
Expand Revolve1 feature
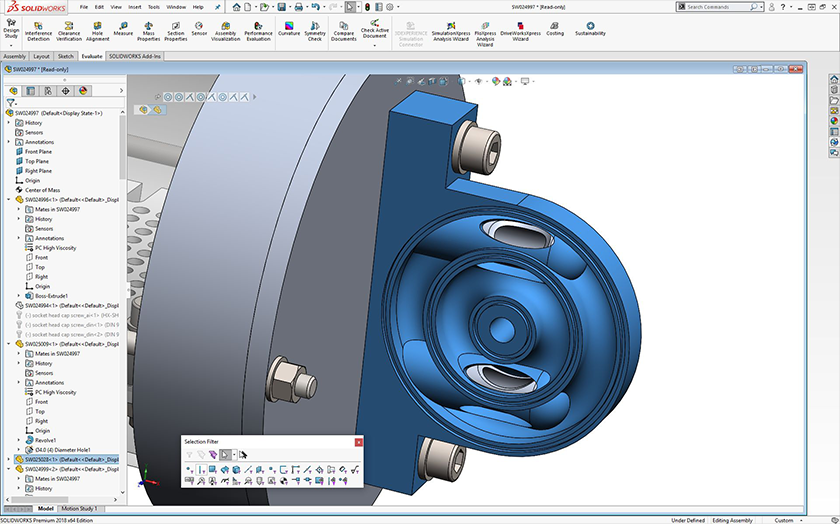[19, 440]
